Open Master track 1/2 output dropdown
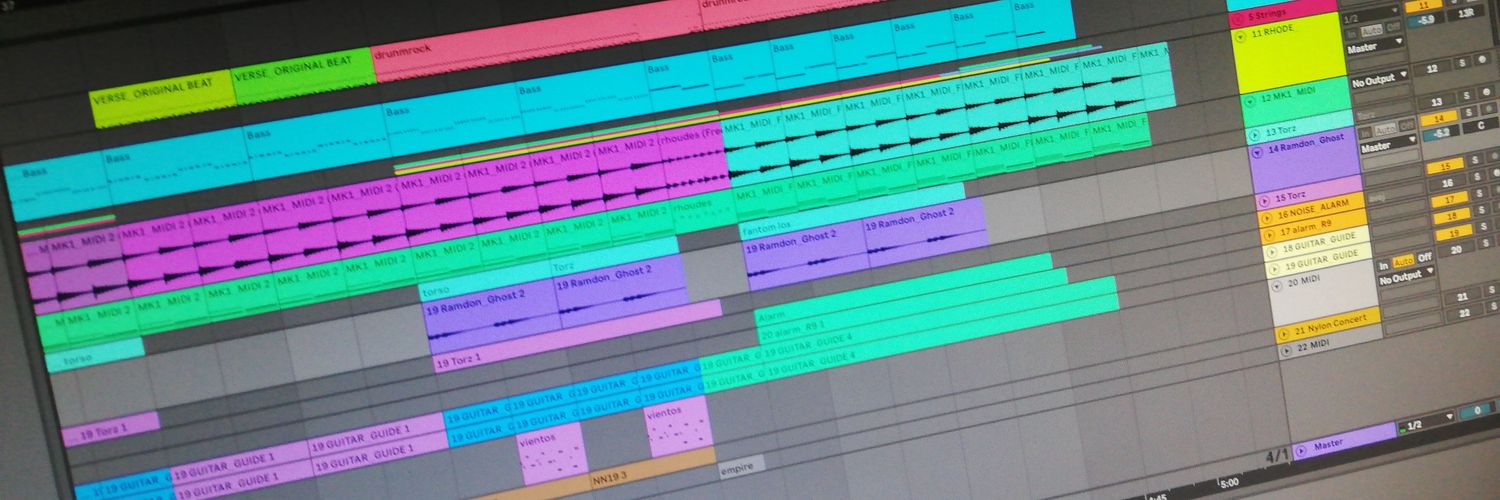 (x=1426, y=422)
